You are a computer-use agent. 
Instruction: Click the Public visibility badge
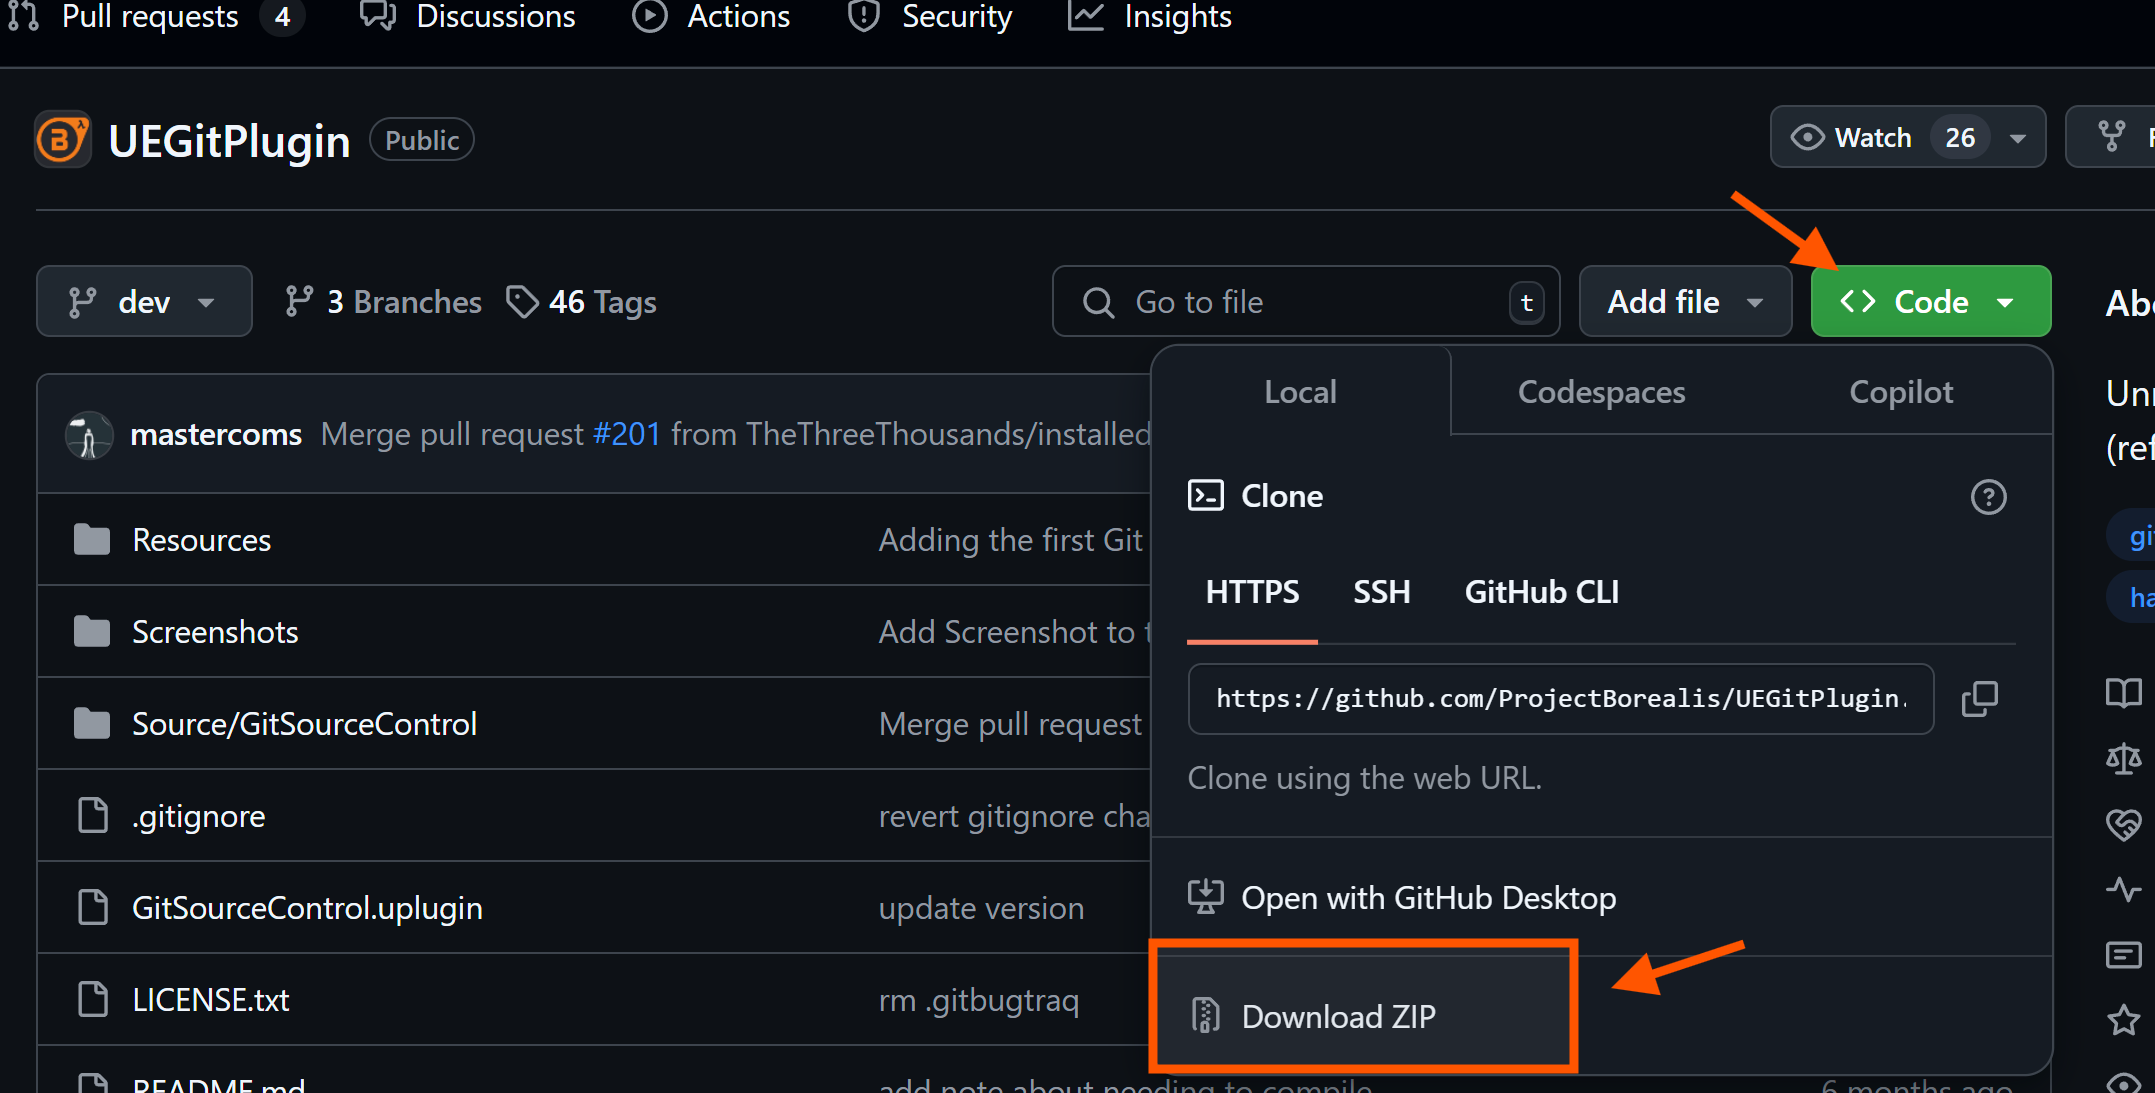click(422, 140)
